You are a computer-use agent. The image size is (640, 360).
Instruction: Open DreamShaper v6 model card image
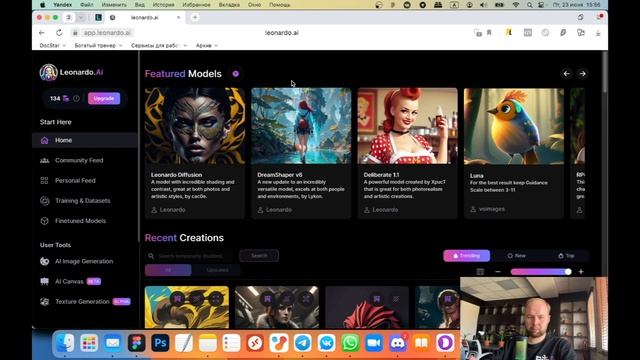click(x=301, y=126)
